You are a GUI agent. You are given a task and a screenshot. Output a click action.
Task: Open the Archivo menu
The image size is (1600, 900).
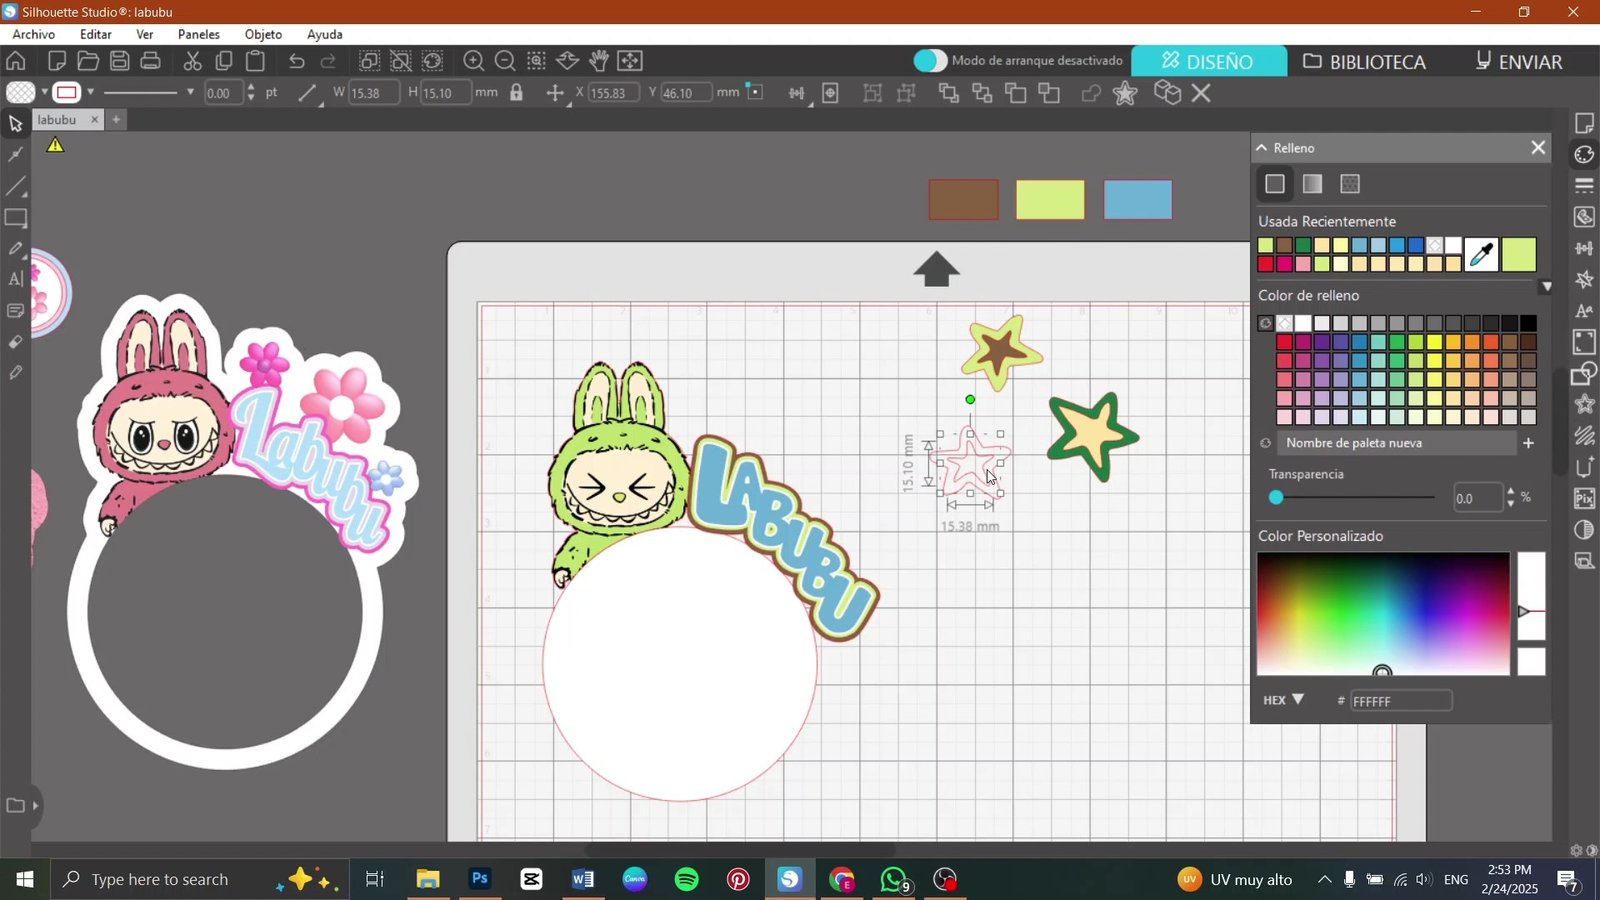(34, 34)
